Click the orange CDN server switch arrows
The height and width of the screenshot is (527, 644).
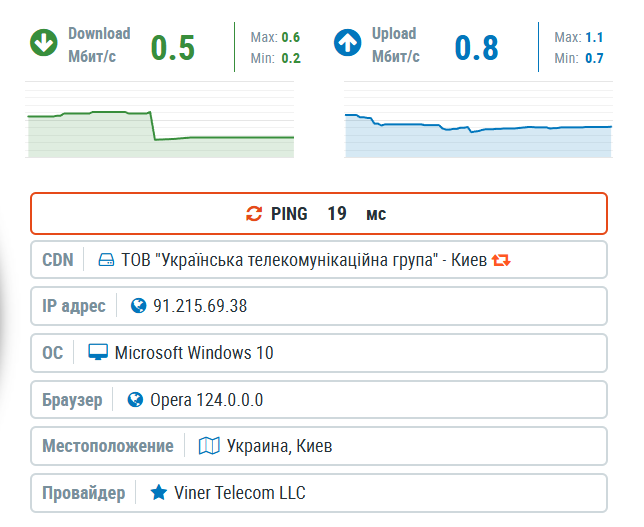pyautogui.click(x=501, y=260)
